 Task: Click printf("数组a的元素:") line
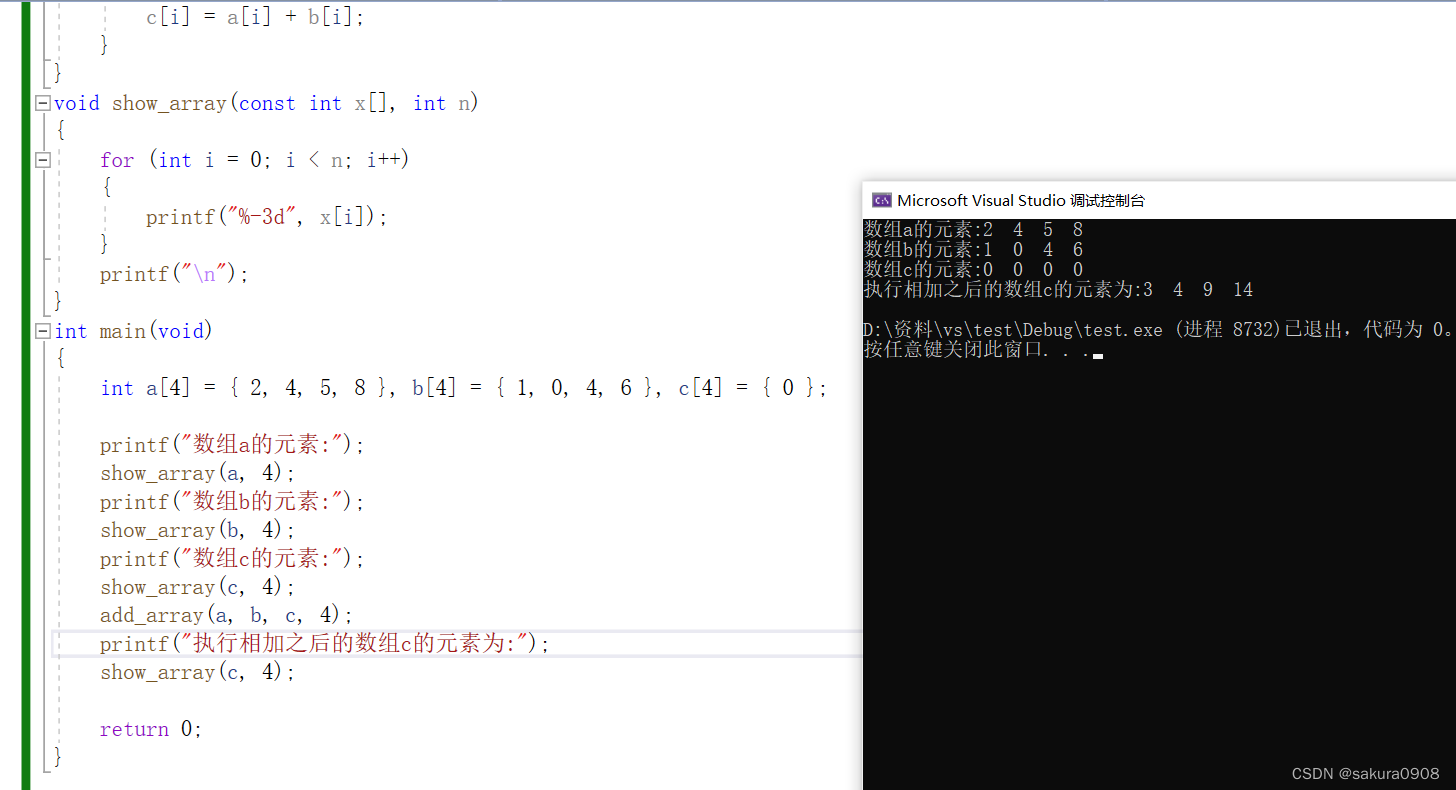coord(233,445)
